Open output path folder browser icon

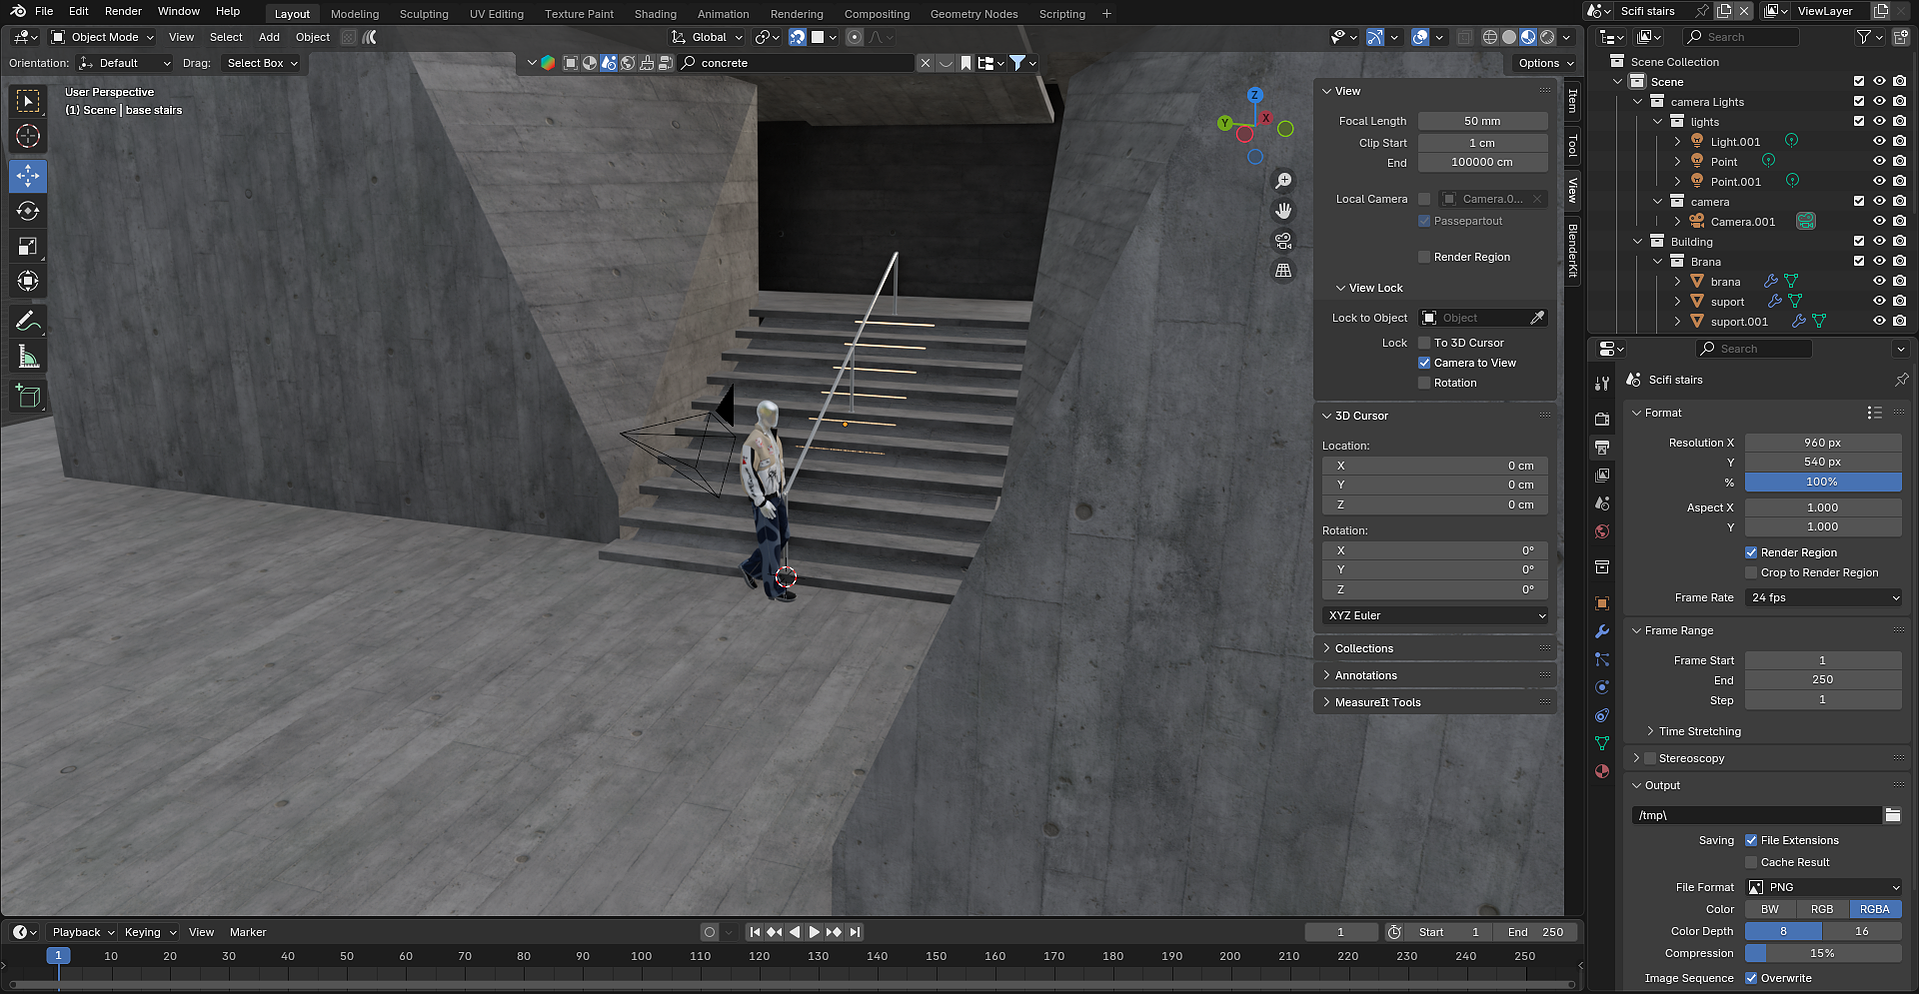1892,815
